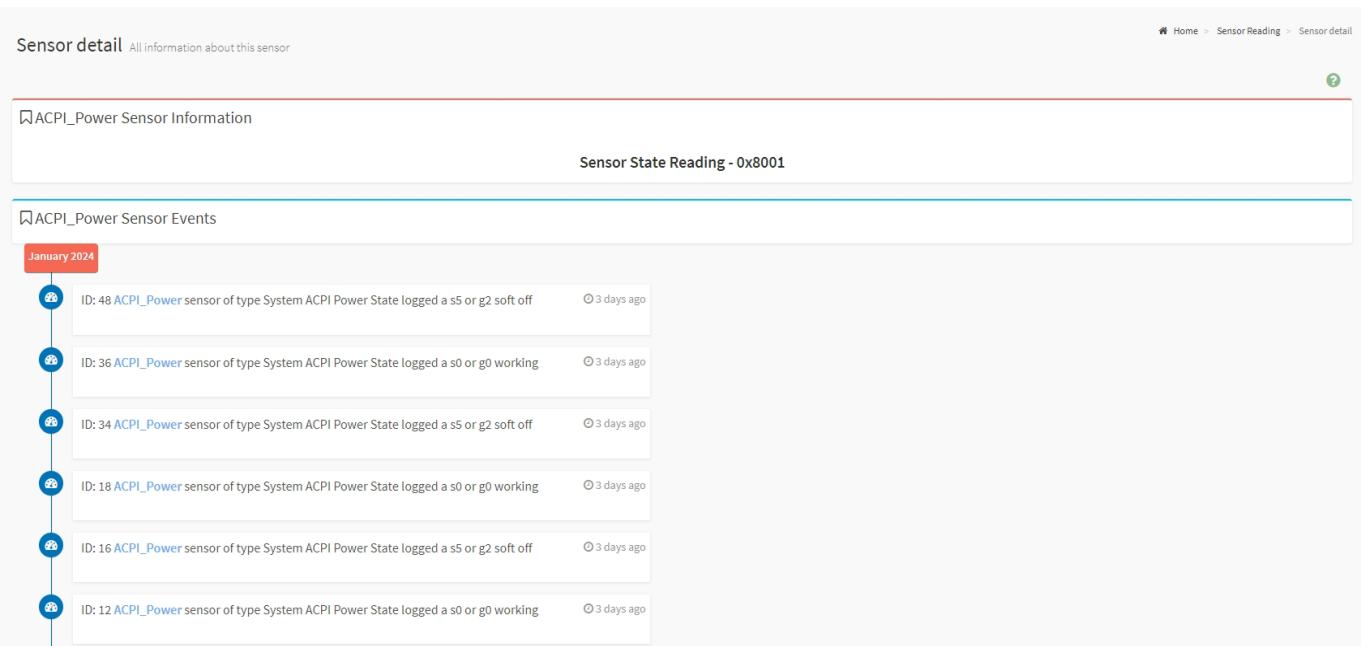The width and height of the screenshot is (1362, 646).
Task: Open ACPI_Power link in event ID 34
Action: click(148, 424)
